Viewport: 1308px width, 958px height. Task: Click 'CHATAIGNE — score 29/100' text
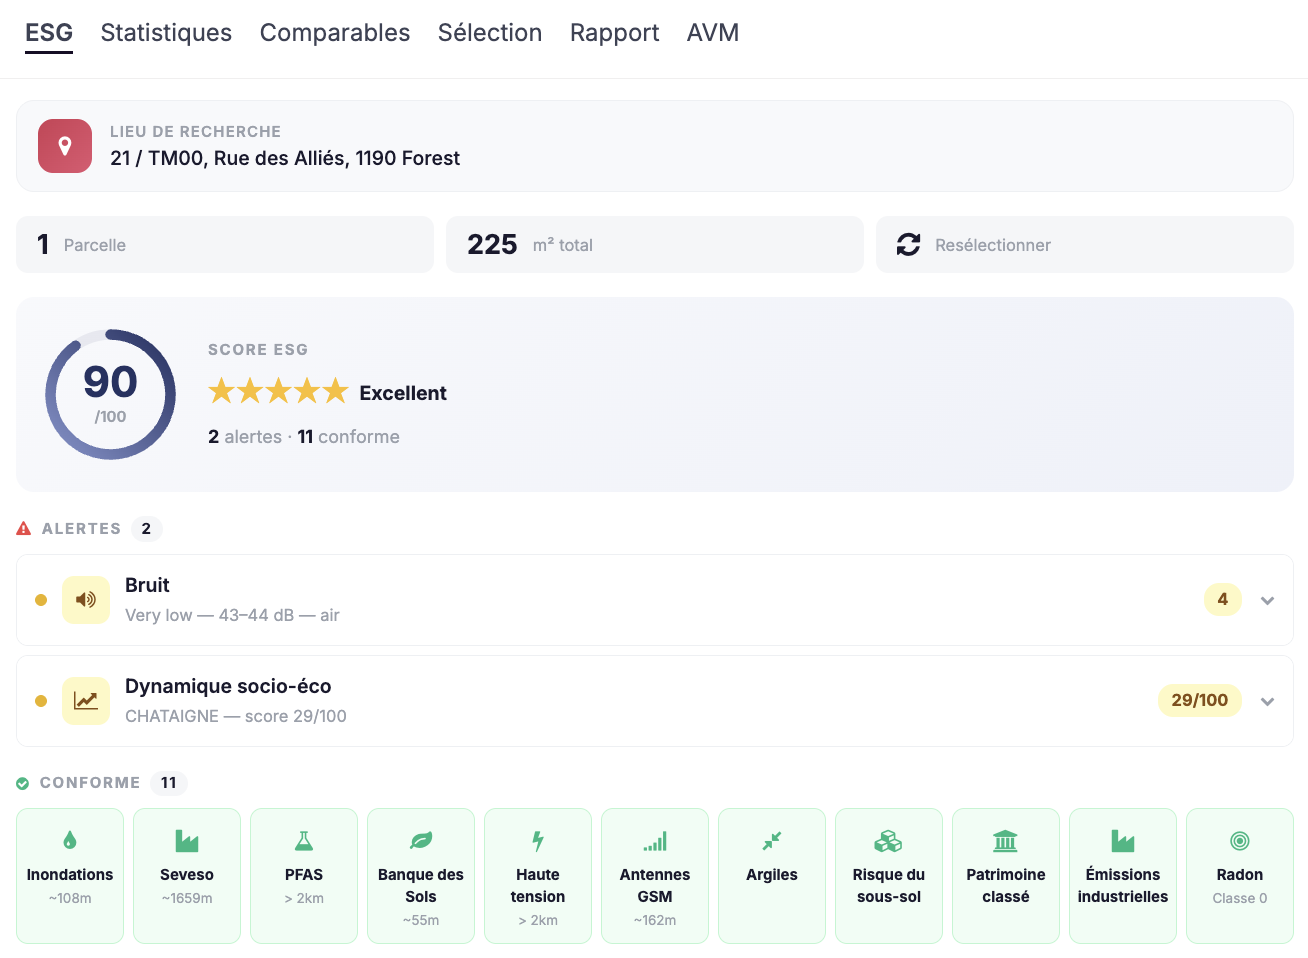tap(236, 716)
